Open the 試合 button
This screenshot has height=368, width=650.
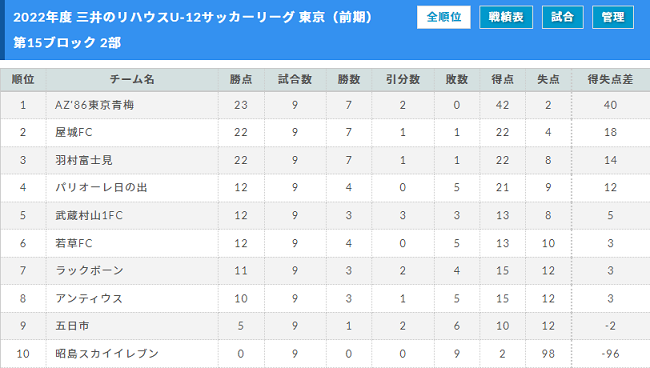563,17
